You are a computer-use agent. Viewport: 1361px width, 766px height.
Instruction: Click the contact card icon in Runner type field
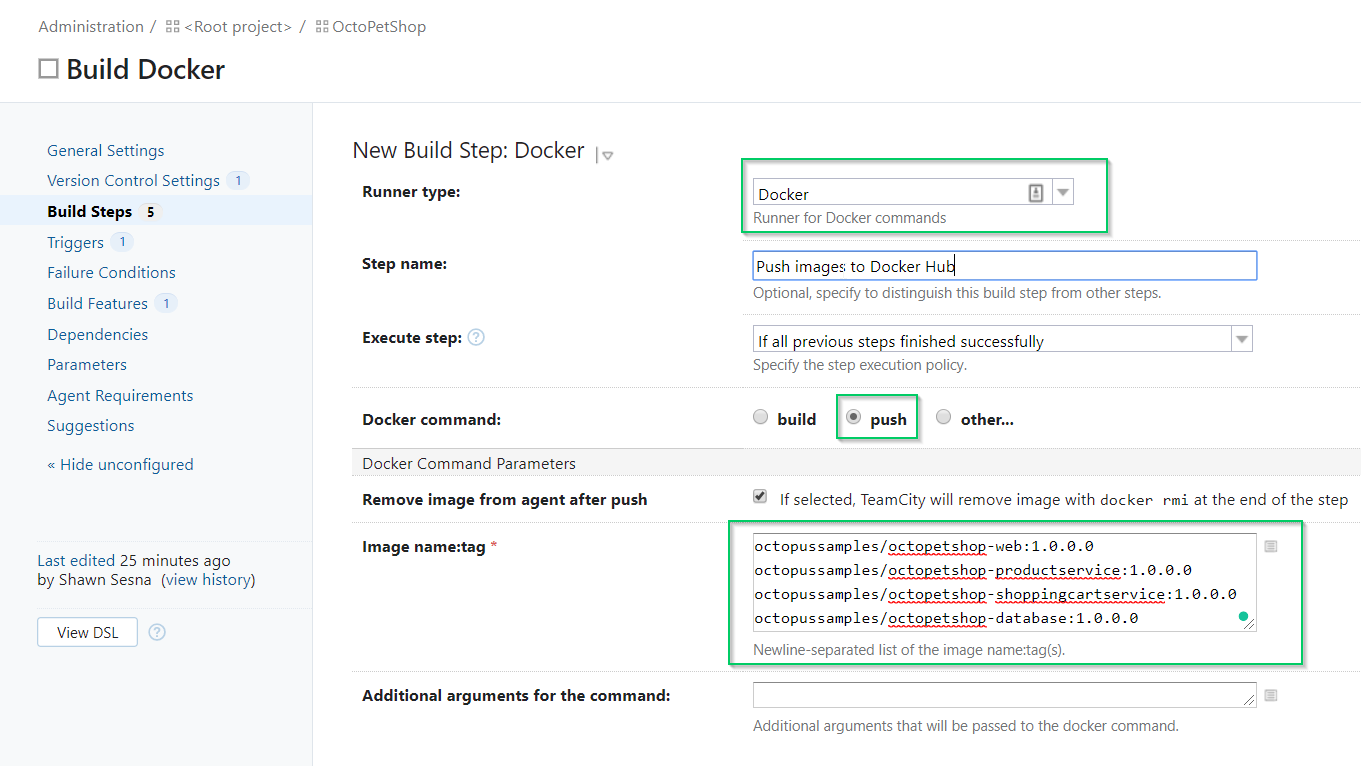click(x=1036, y=194)
